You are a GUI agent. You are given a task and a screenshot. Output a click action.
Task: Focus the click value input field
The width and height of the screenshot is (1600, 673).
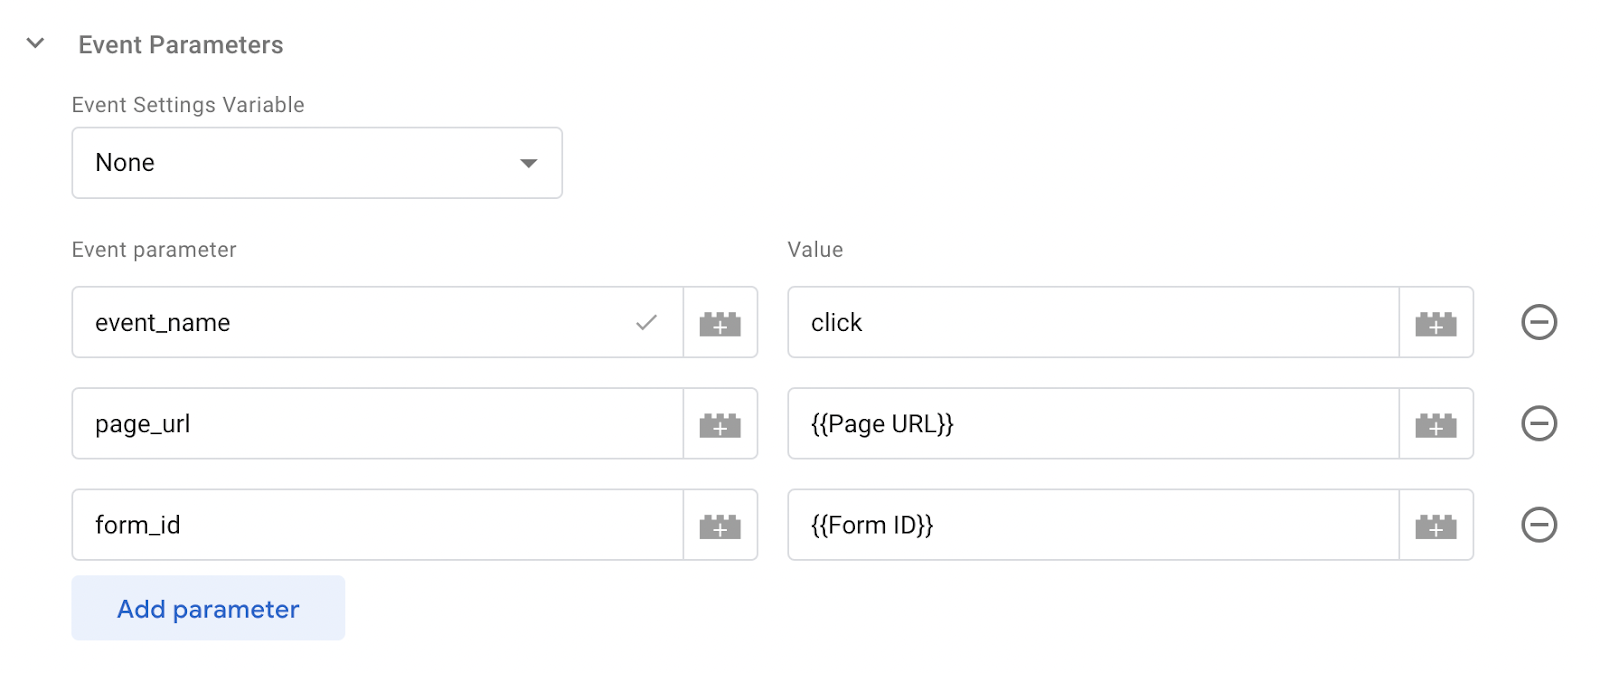[1092, 323]
